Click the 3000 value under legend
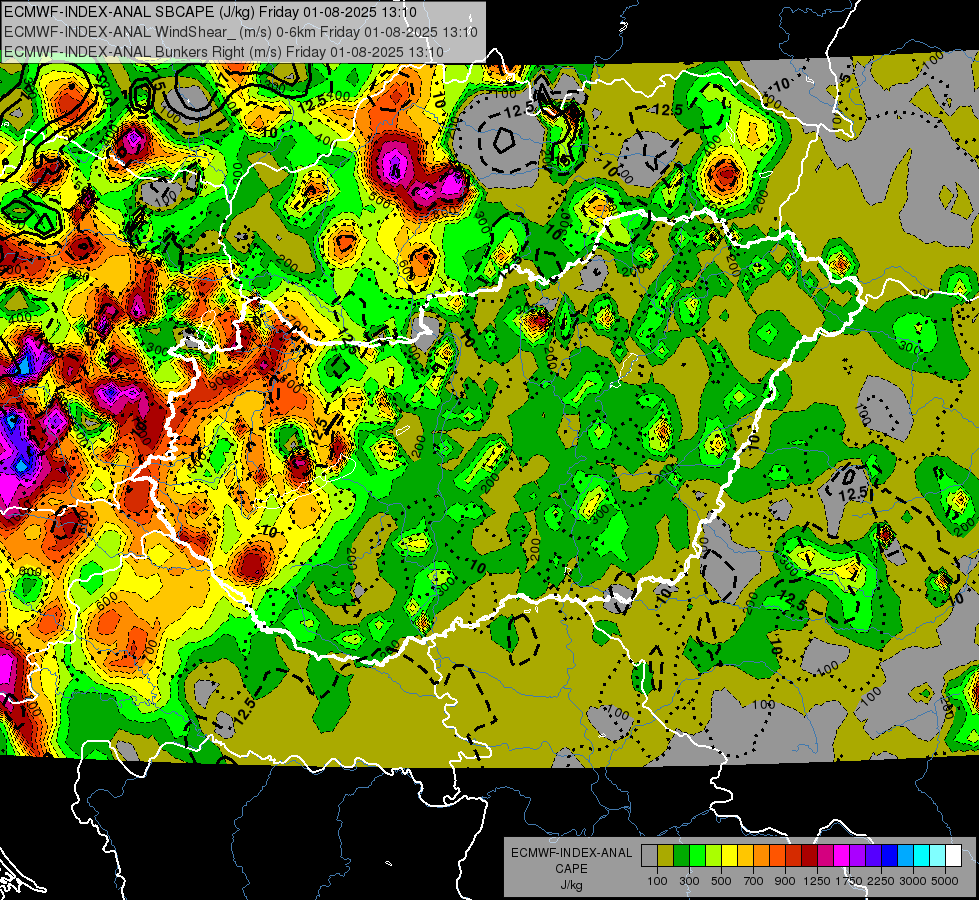 [x=913, y=881]
